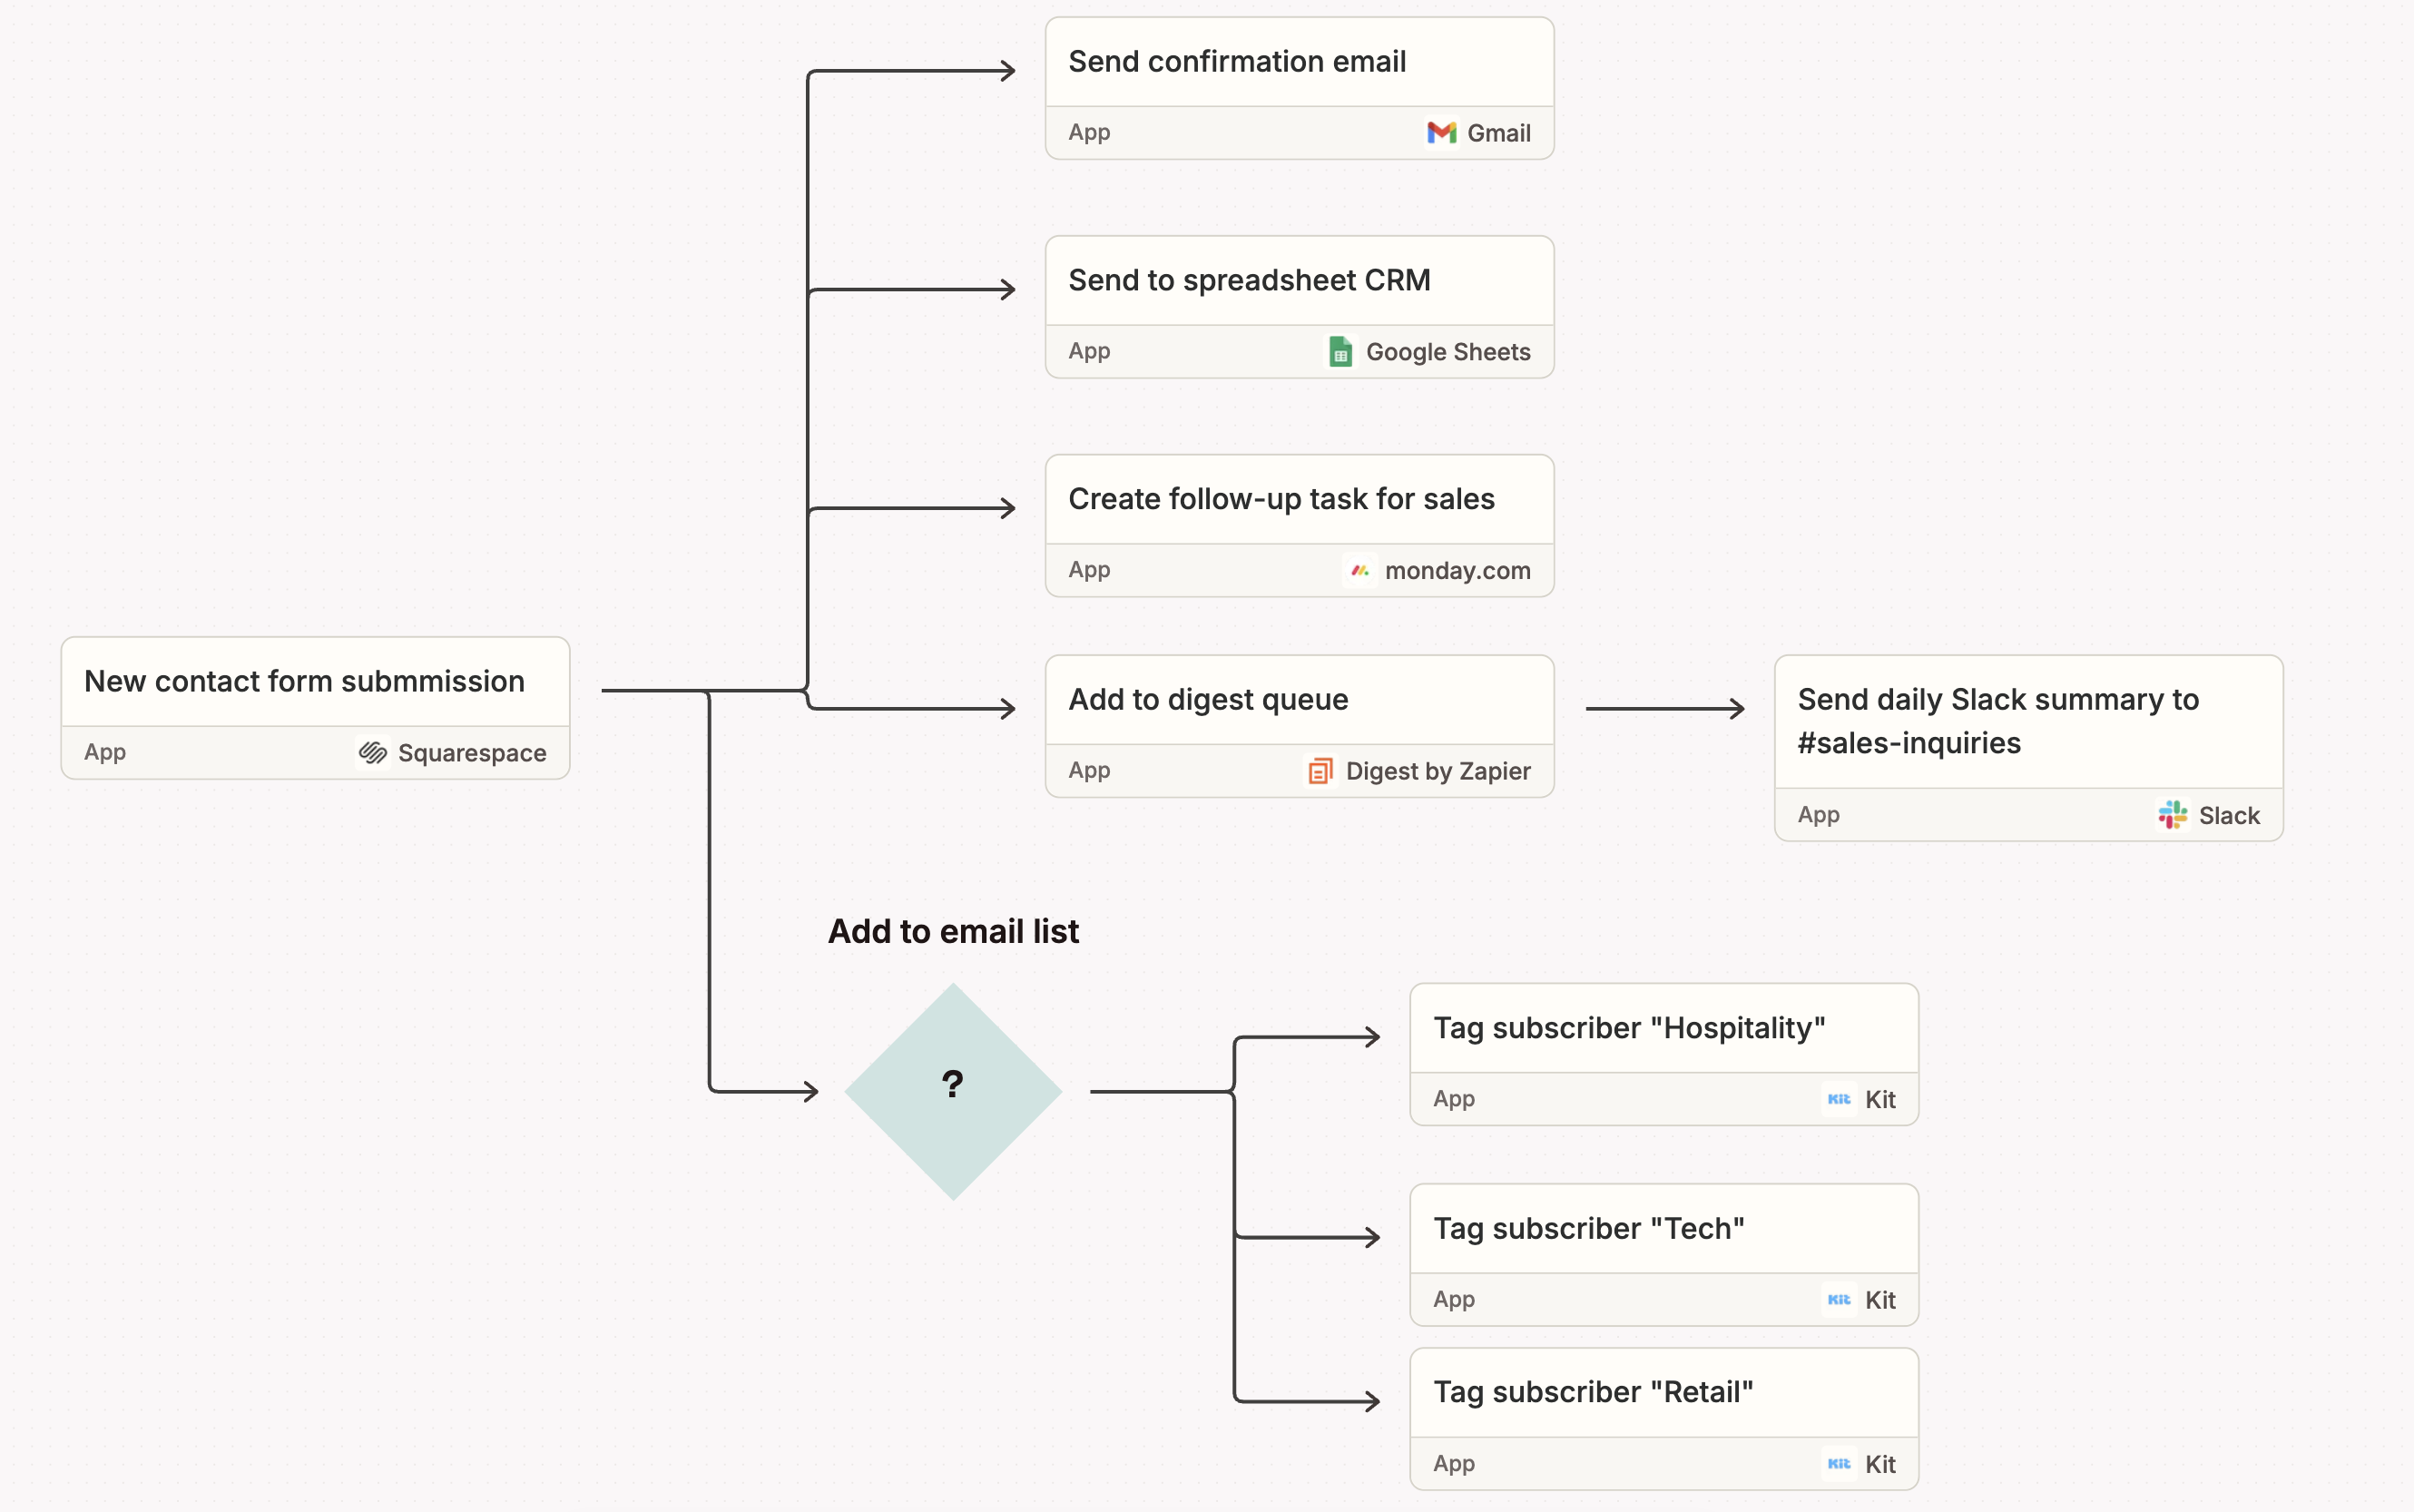Click the "Google Sheets" app name text
The image size is (2414, 1512).
coord(1448,351)
